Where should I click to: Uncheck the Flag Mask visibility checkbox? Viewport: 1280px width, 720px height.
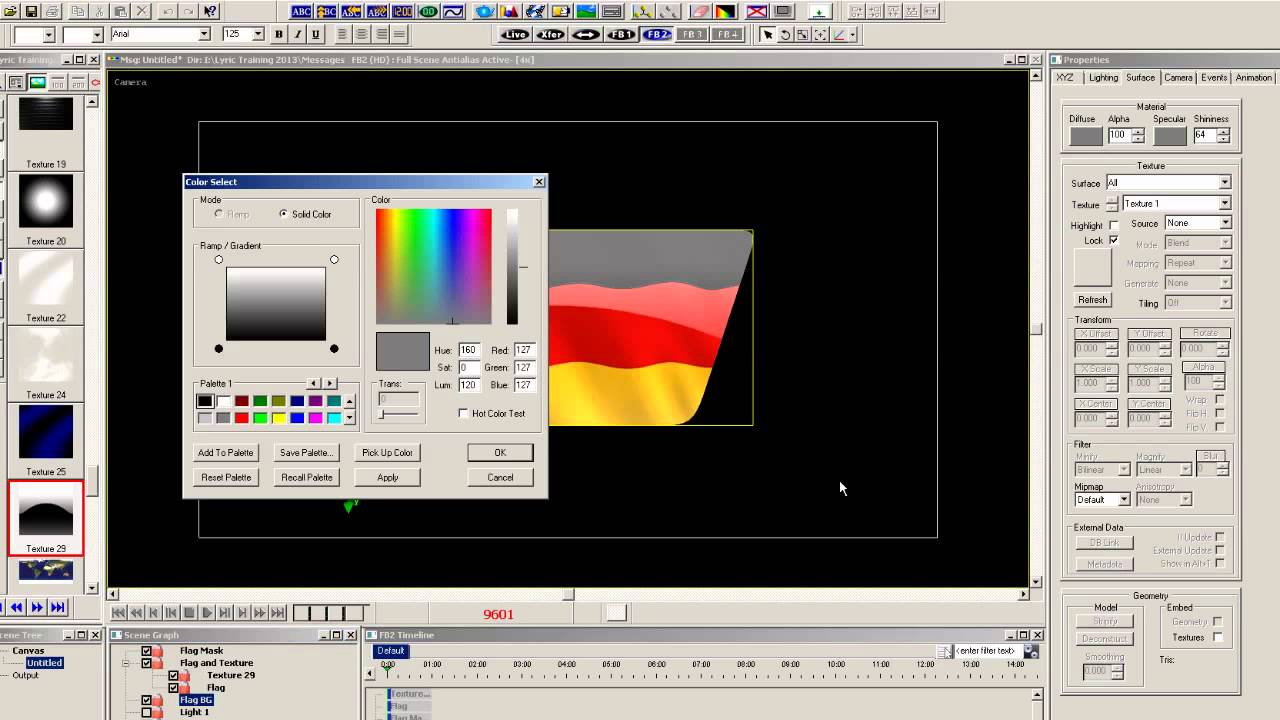[x=146, y=651]
